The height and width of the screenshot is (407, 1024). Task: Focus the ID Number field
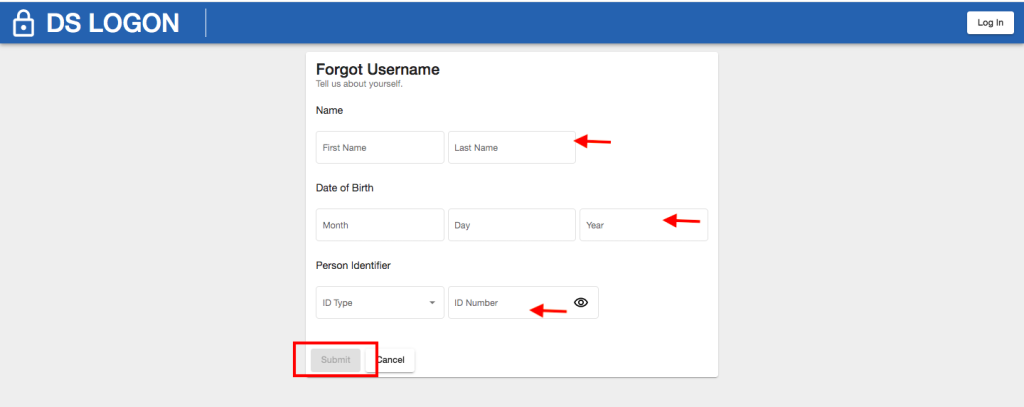tap(523, 302)
